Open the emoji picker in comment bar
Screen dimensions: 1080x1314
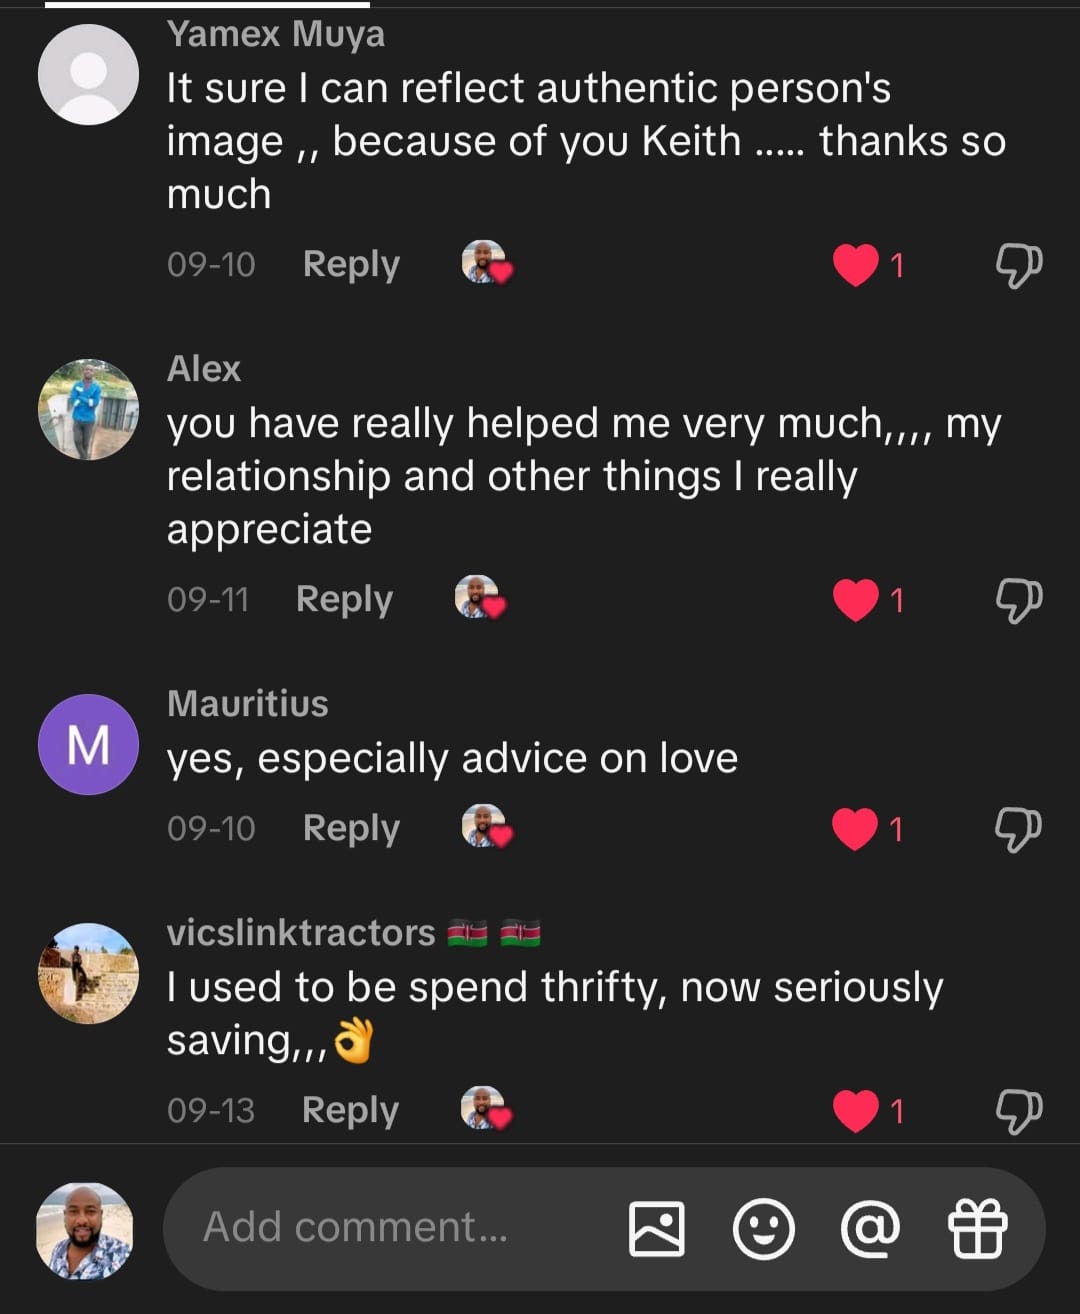click(763, 1228)
